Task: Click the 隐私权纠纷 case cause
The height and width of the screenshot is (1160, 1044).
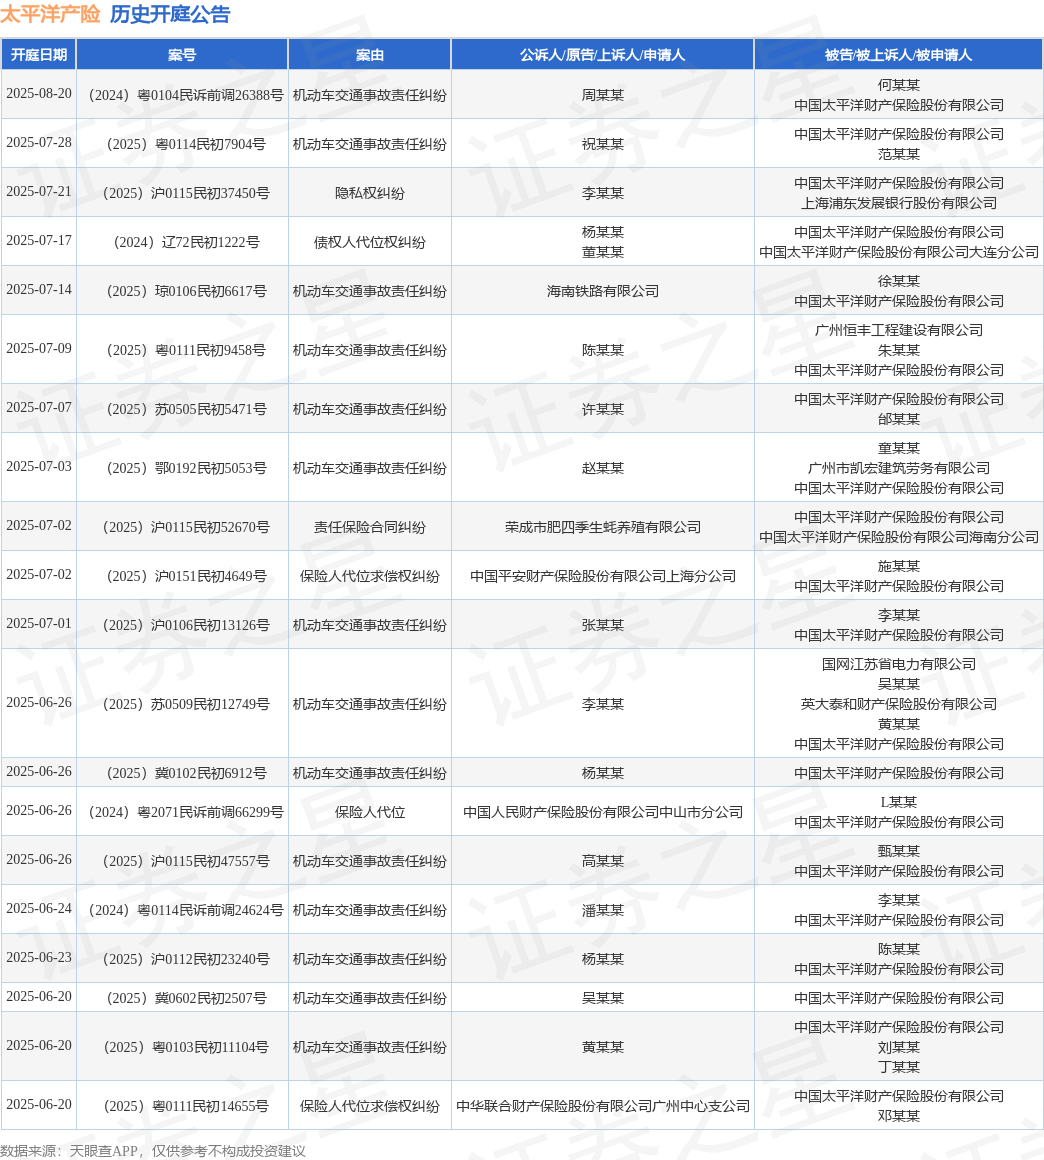Action: [x=369, y=192]
